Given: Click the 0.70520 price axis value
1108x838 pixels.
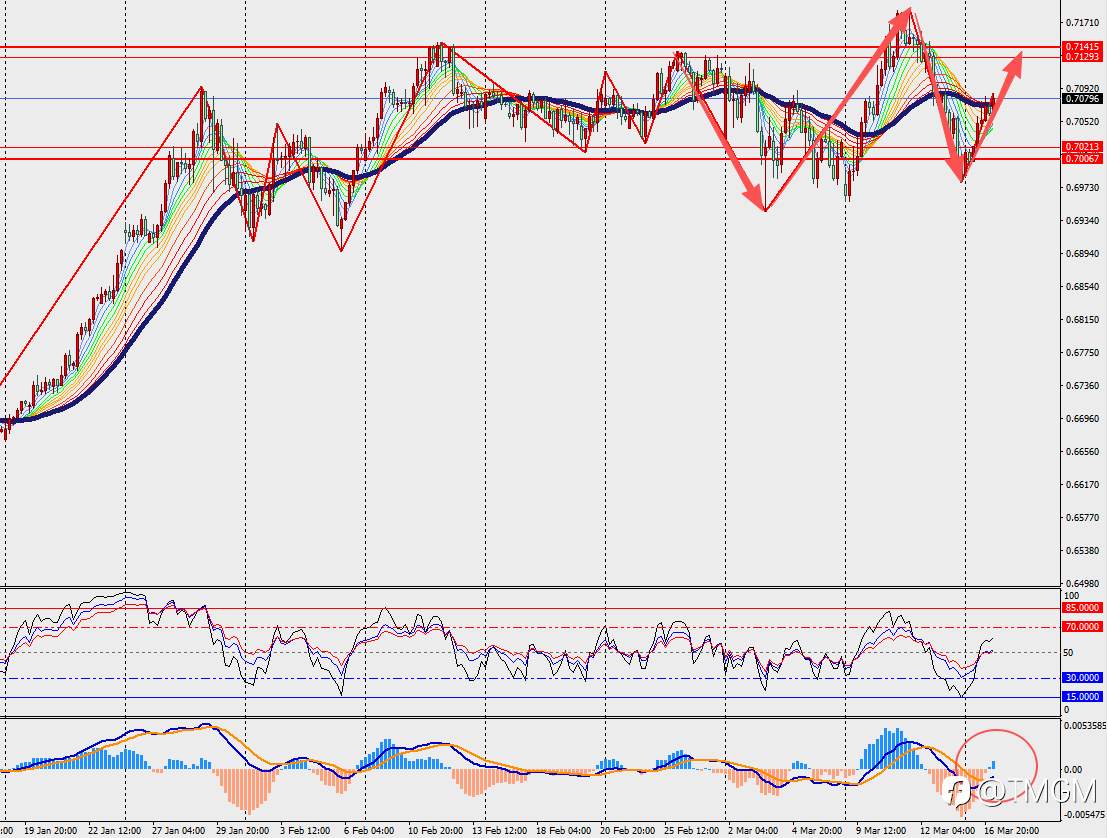Looking at the screenshot, I should coord(1081,122).
